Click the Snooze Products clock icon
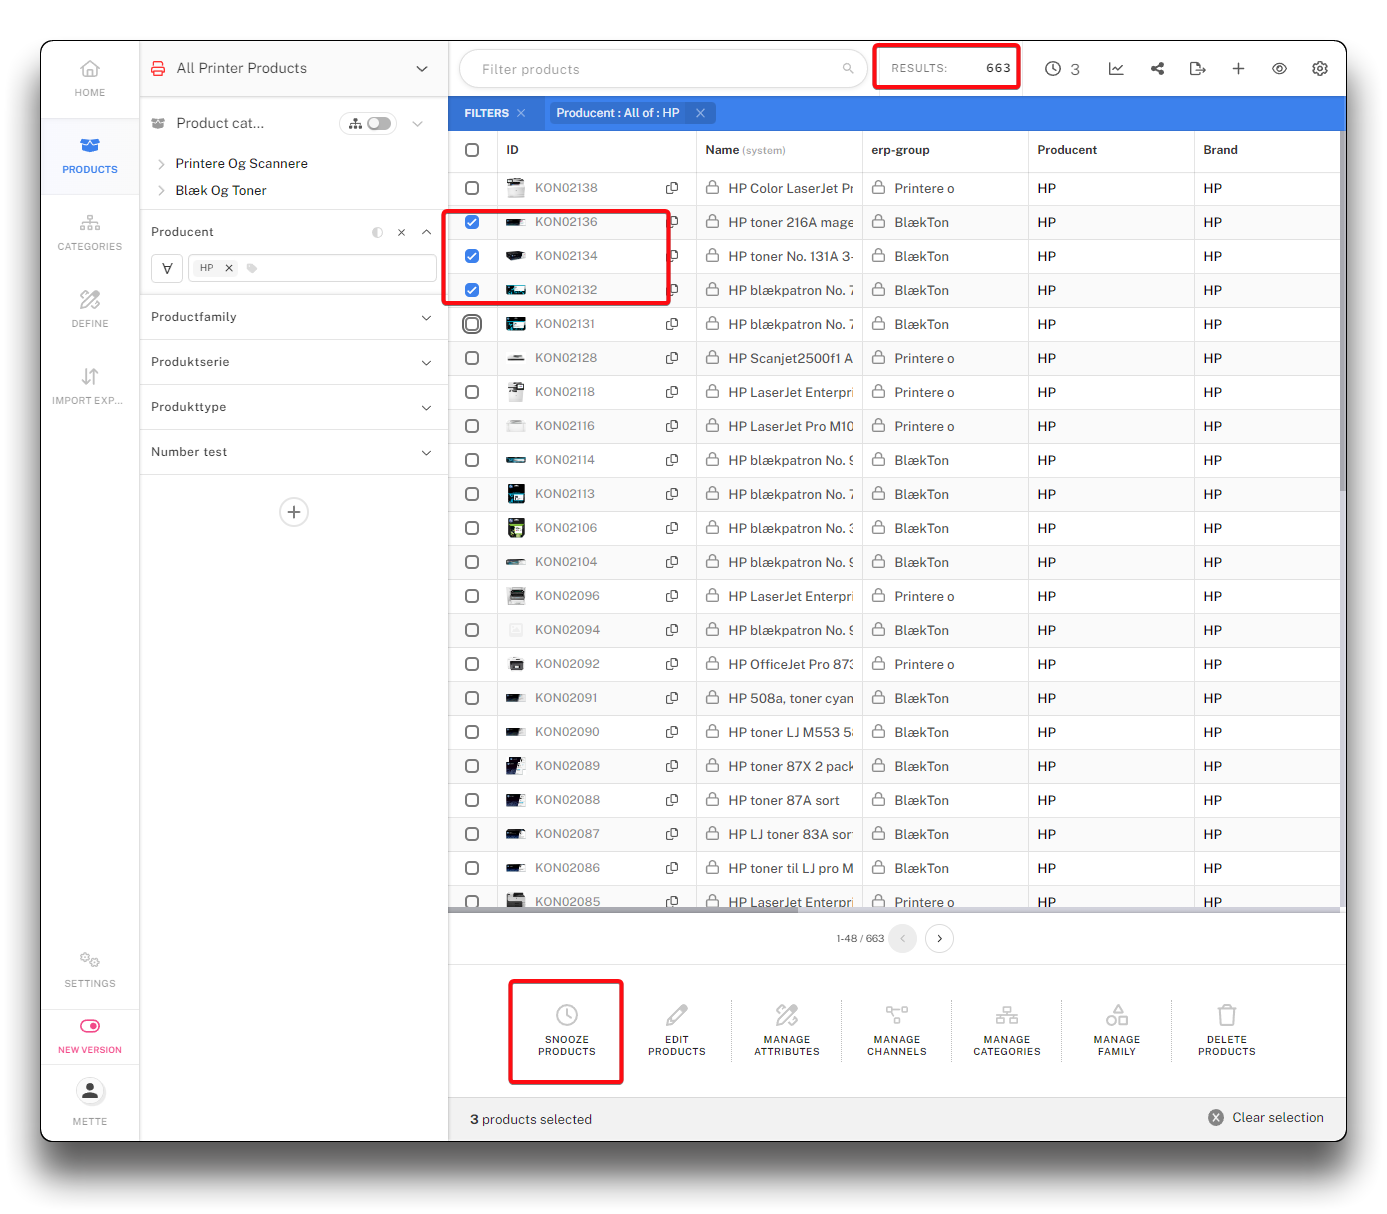Viewport: 1387px width, 1214px height. coord(566,1015)
